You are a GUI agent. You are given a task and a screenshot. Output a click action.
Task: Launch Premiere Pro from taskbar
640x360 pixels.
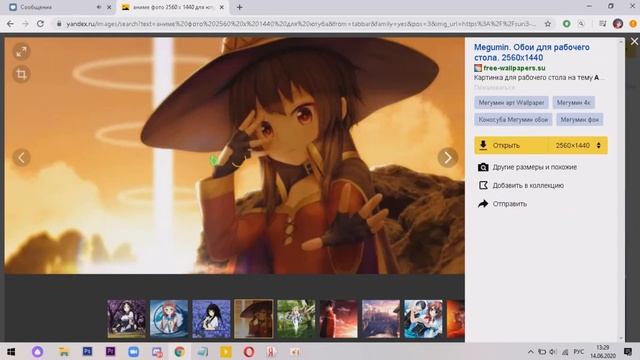111,351
